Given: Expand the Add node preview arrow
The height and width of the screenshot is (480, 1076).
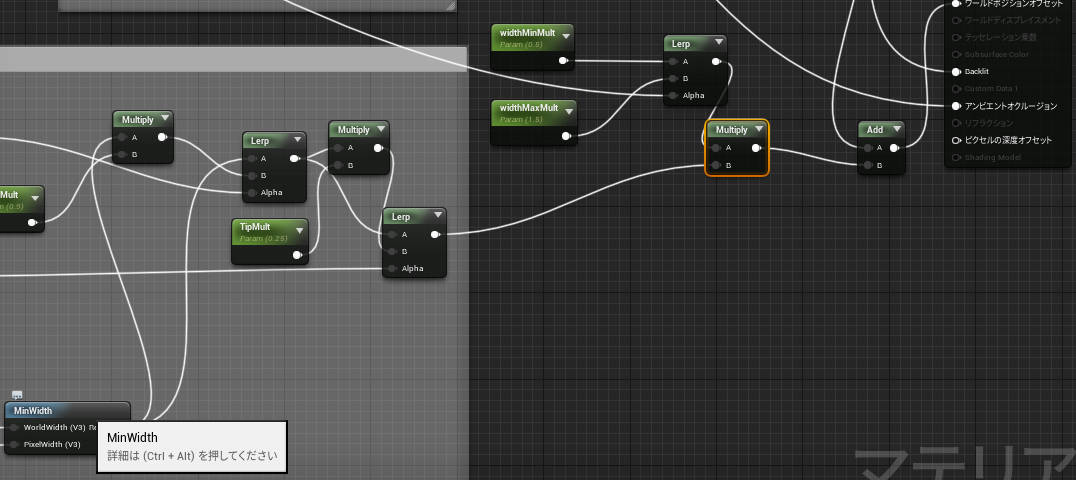Looking at the screenshot, I should point(896,130).
